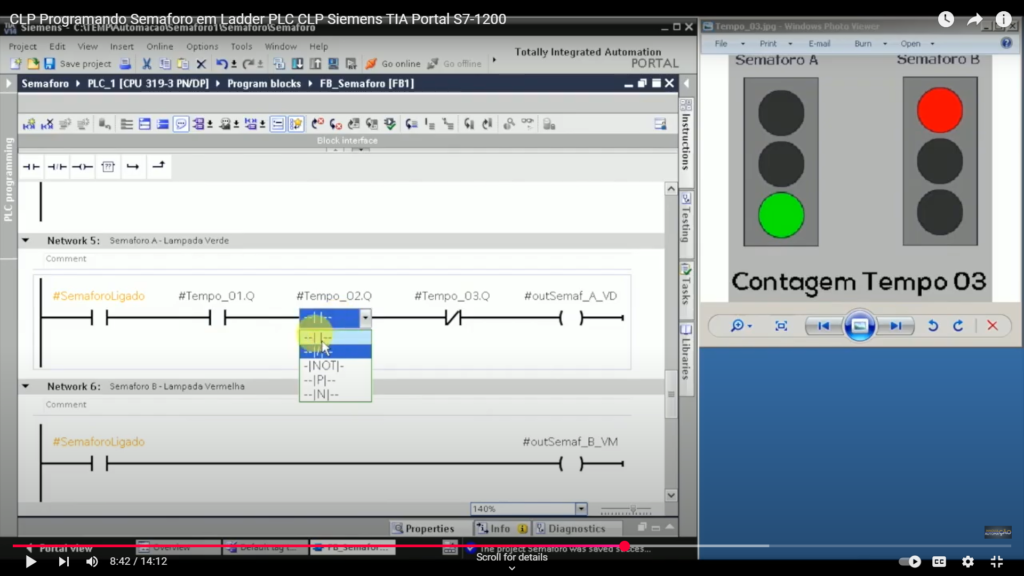The height and width of the screenshot is (576, 1024).
Task: Insert an output coil from favorites
Action: click(x=82, y=167)
